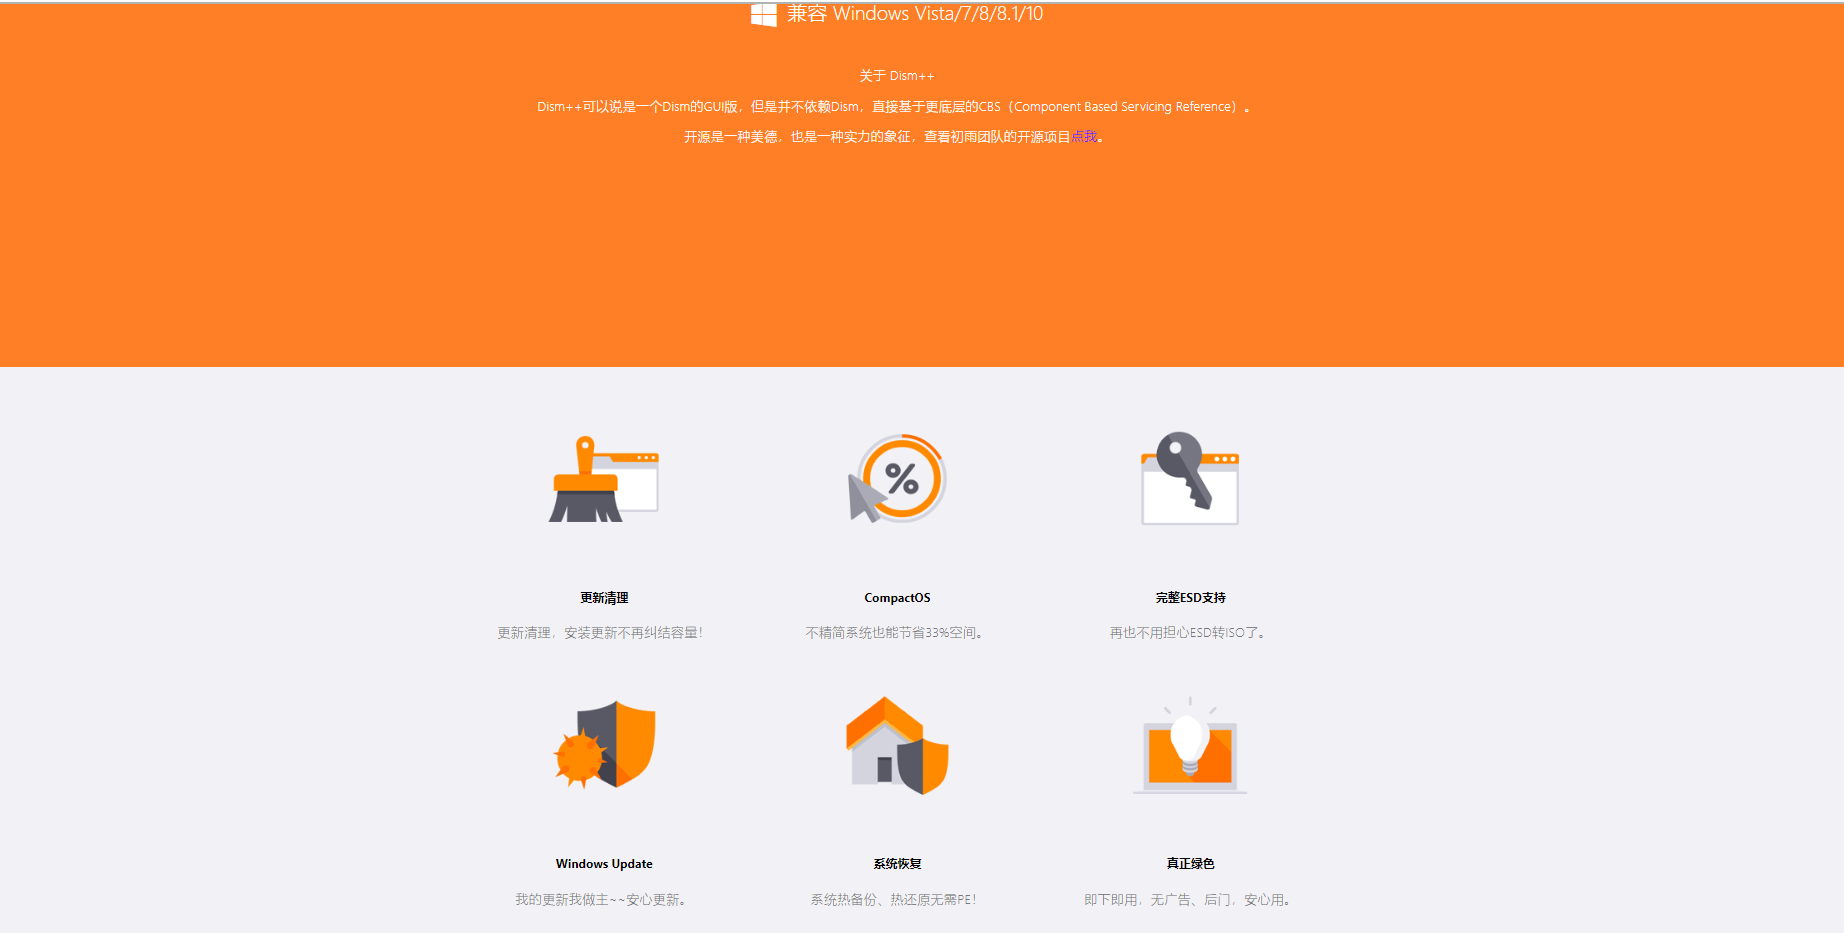Click the 兼容 Windows Vista/7/8/8.1/10 title
The height and width of the screenshot is (933, 1844).
tap(915, 14)
